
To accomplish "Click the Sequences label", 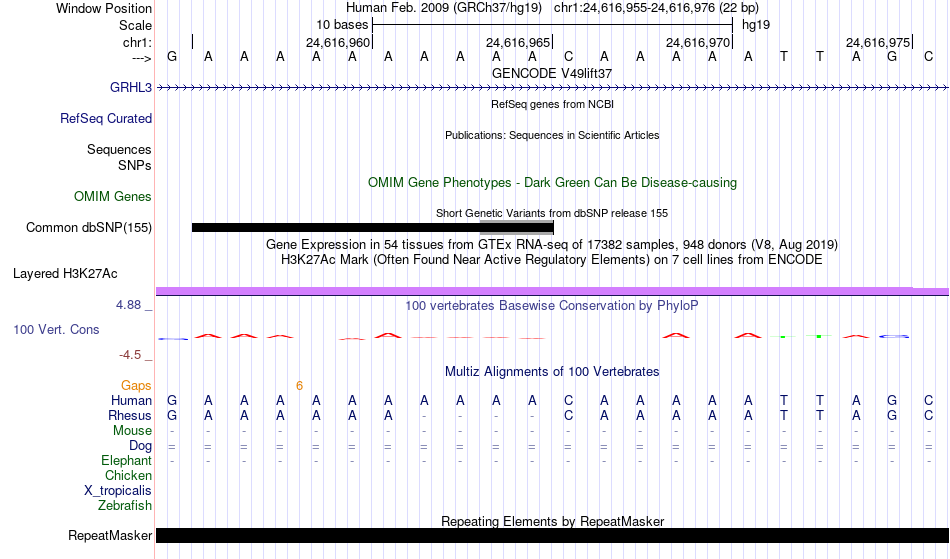I will coord(119,150).
